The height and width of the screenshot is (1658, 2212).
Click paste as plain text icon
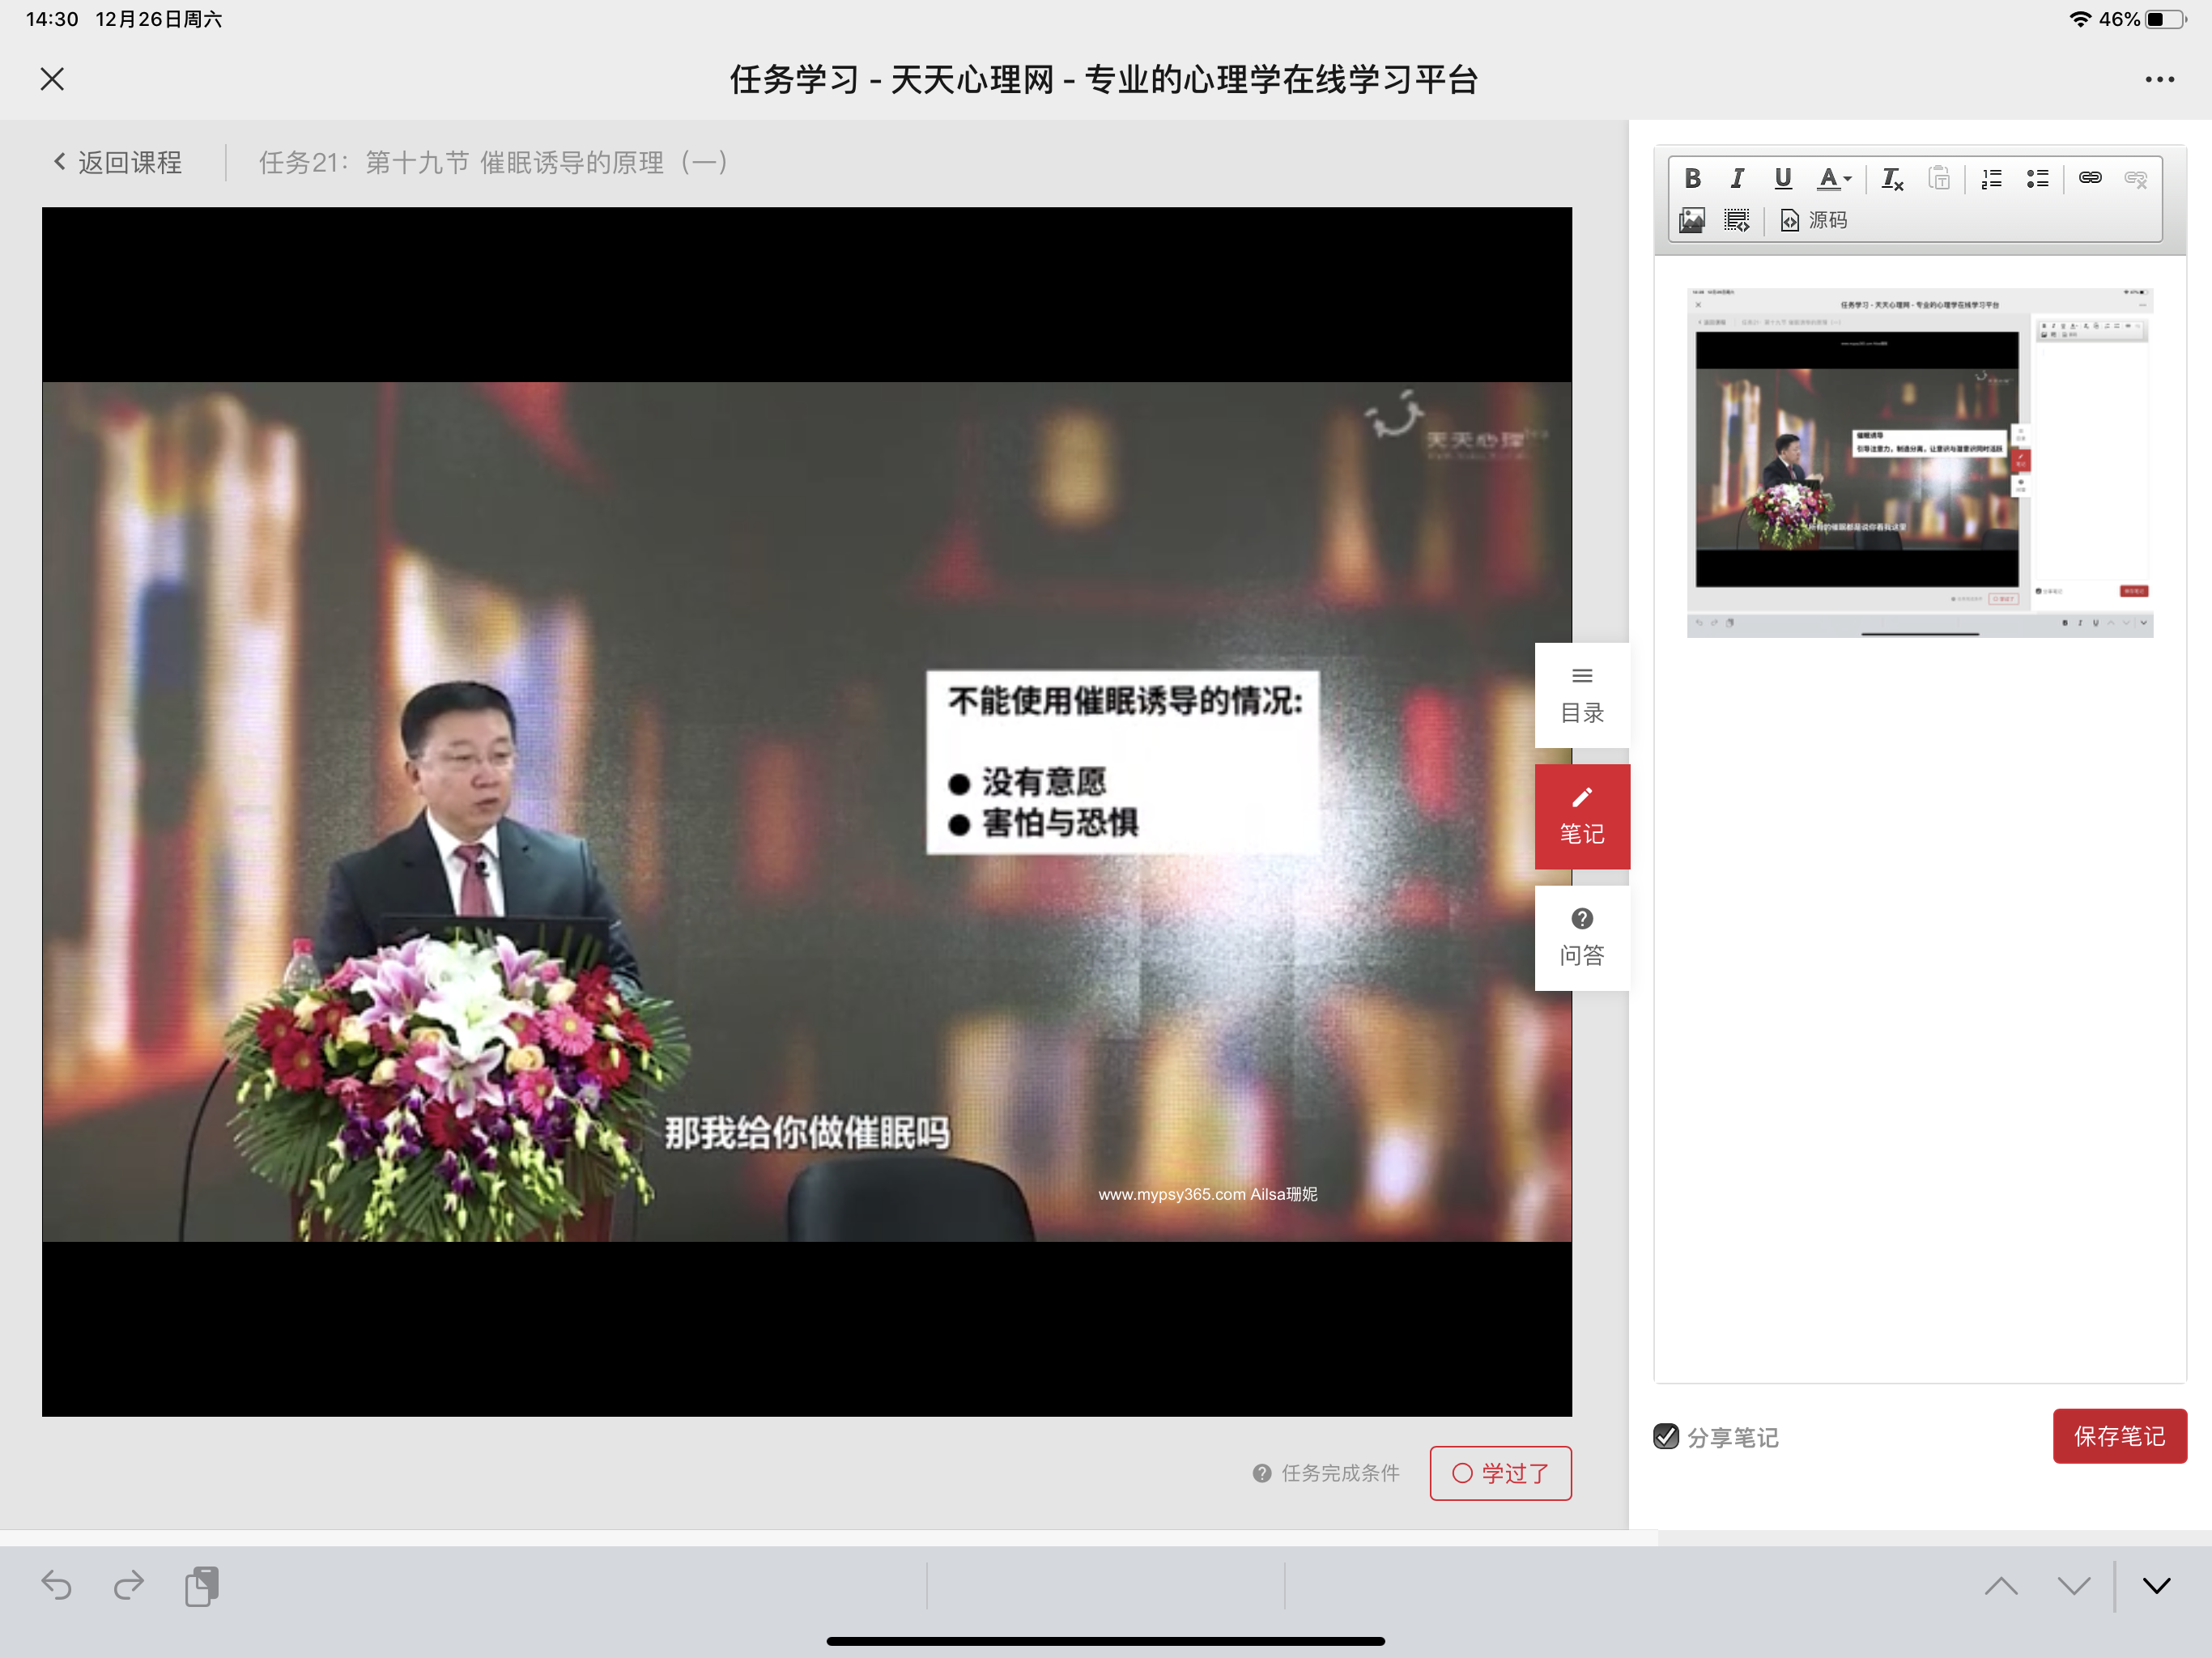1939,179
